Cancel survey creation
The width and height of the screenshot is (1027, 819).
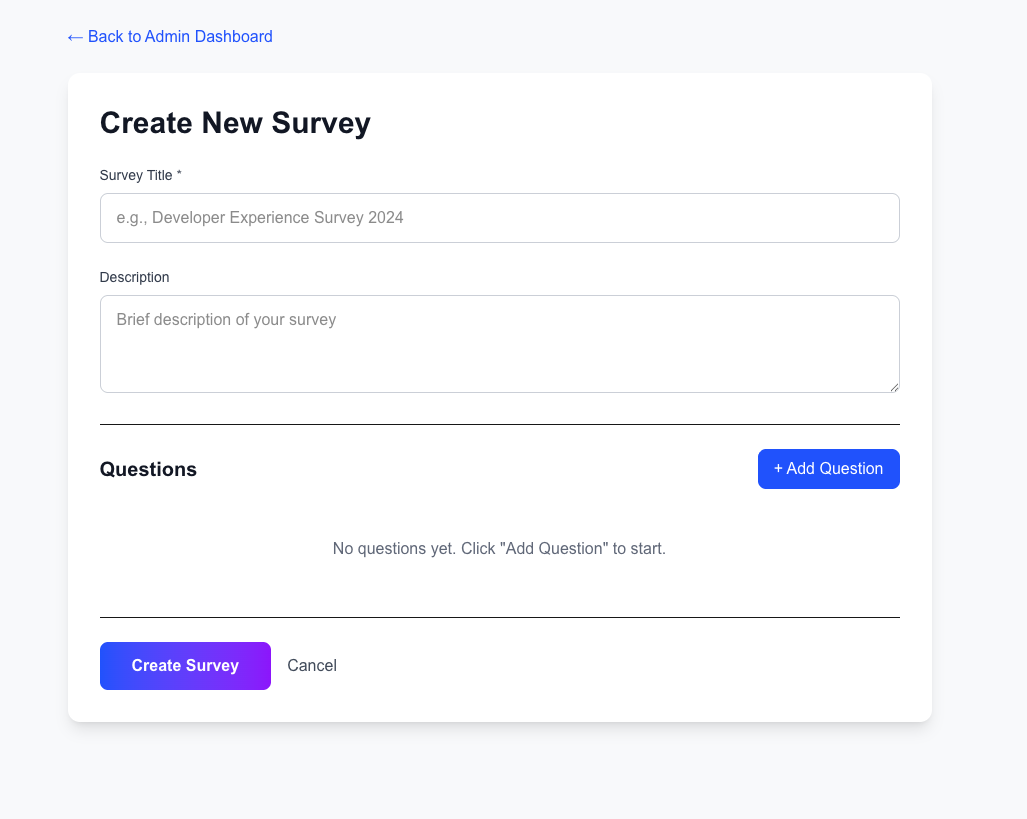tap(312, 666)
